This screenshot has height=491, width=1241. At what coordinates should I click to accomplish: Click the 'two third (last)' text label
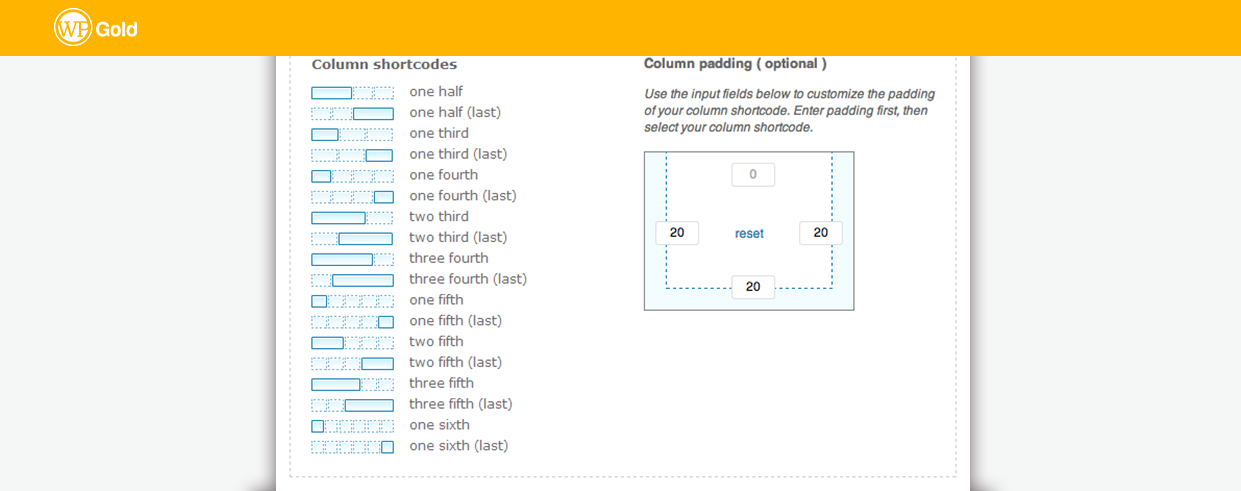(x=458, y=238)
